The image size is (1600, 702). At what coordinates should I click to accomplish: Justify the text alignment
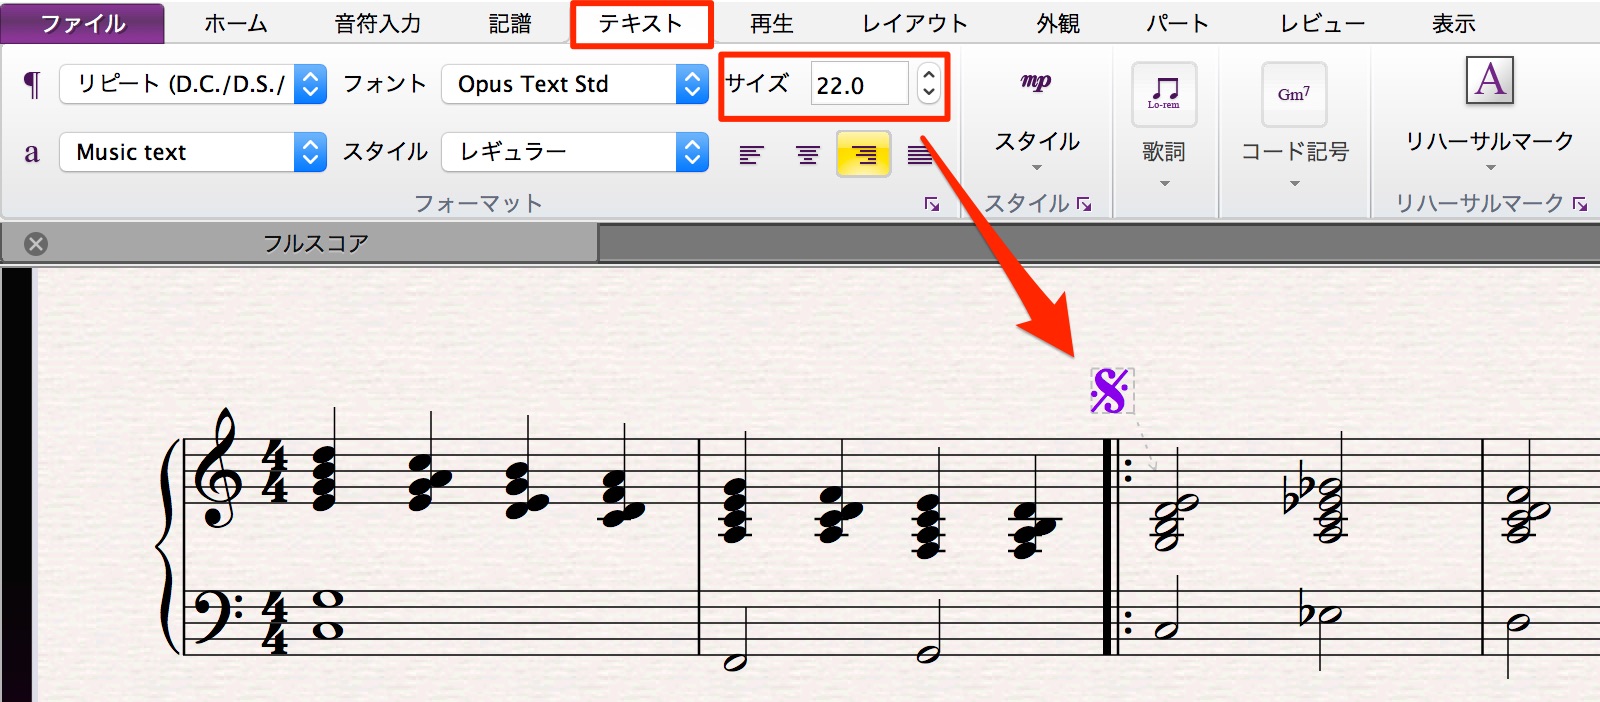(920, 155)
